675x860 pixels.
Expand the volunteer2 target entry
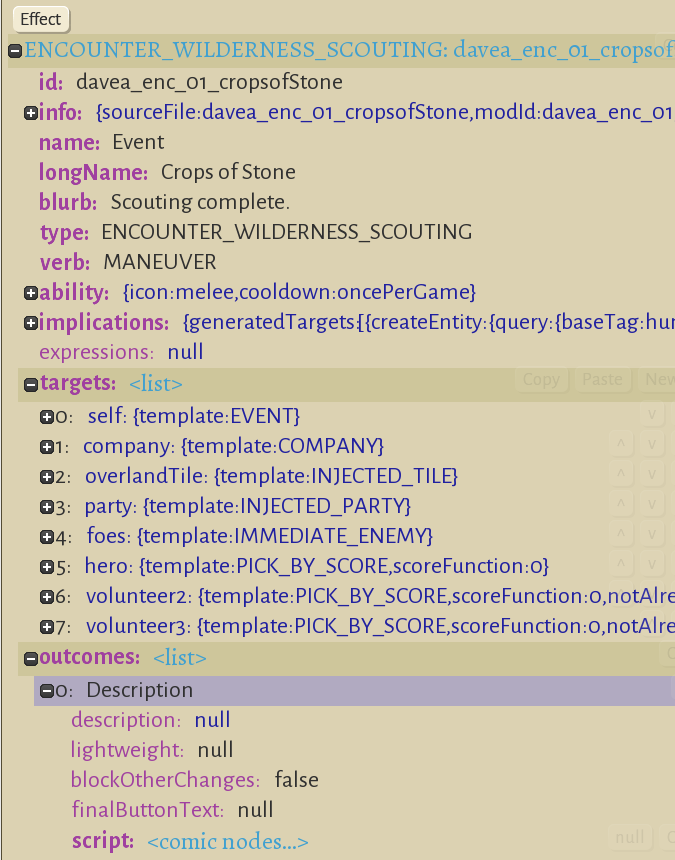pyautogui.click(x=47, y=598)
